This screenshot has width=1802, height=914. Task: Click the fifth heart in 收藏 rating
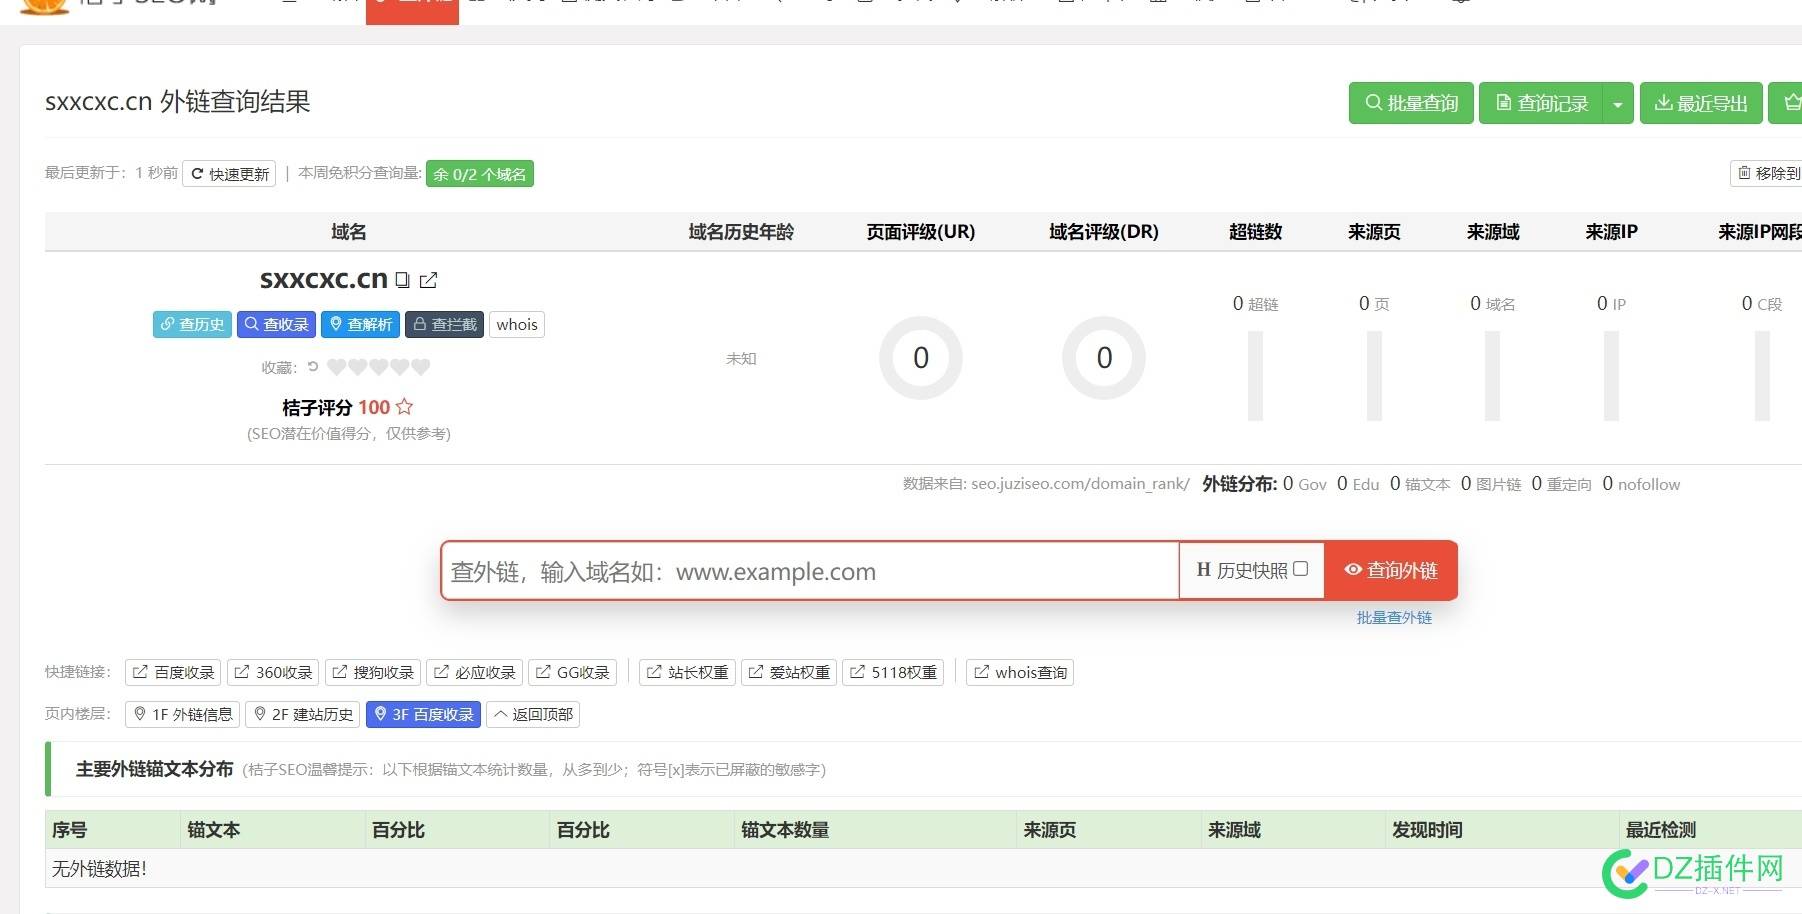pyautogui.click(x=421, y=367)
